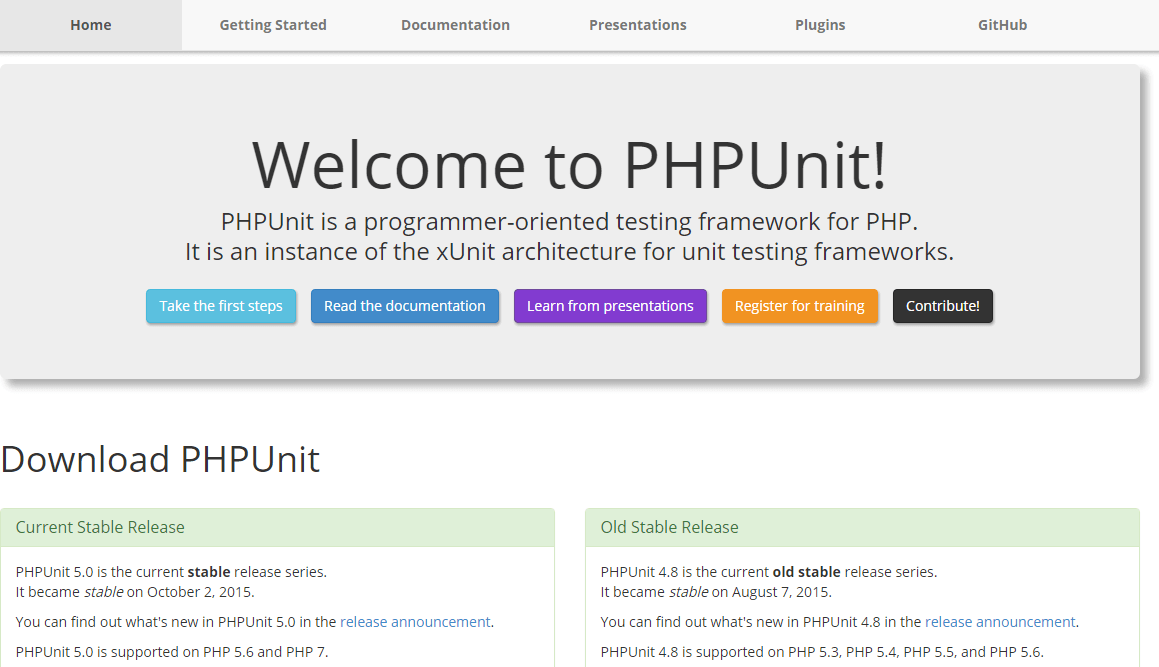Click the 'Read the documentation' button

point(405,306)
